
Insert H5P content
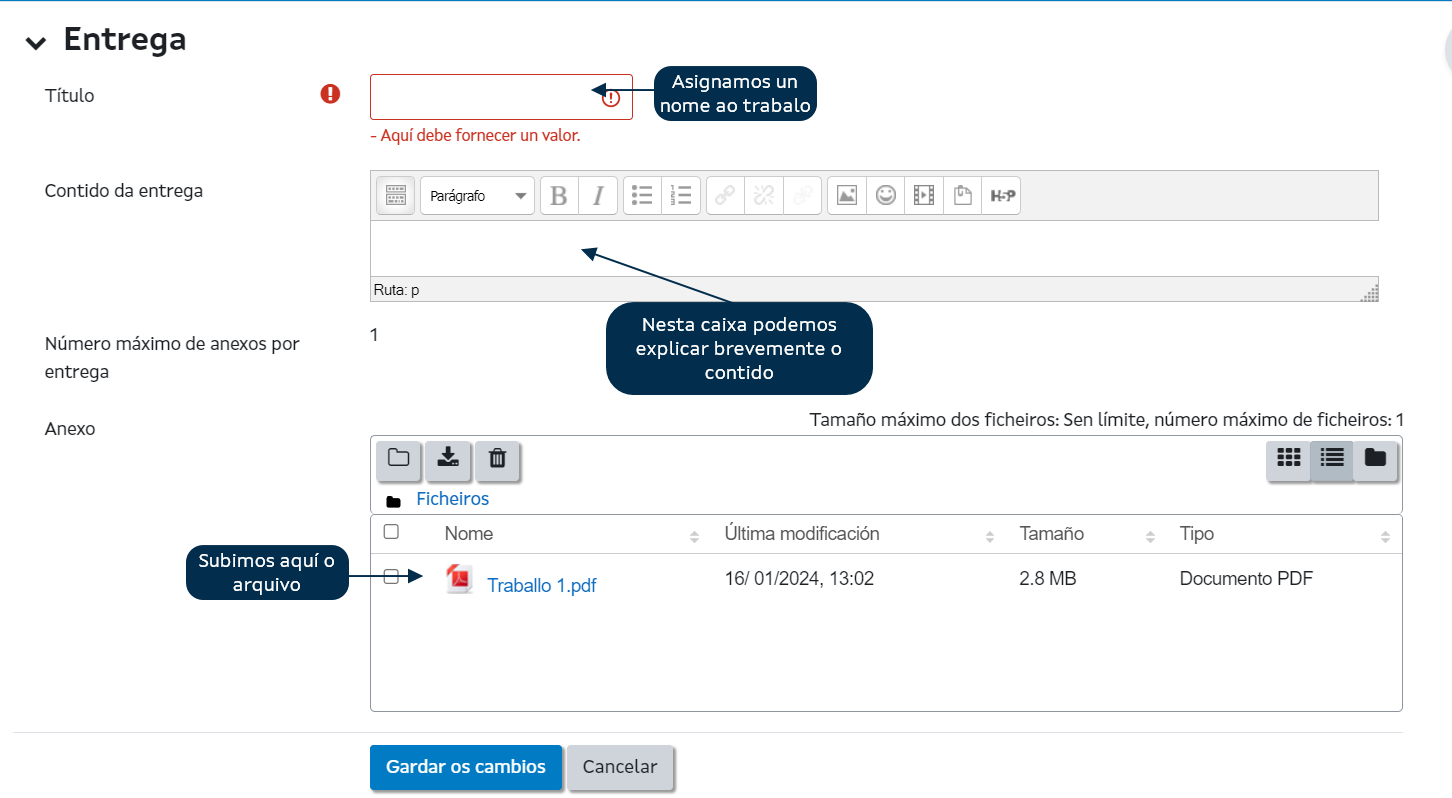click(1002, 196)
